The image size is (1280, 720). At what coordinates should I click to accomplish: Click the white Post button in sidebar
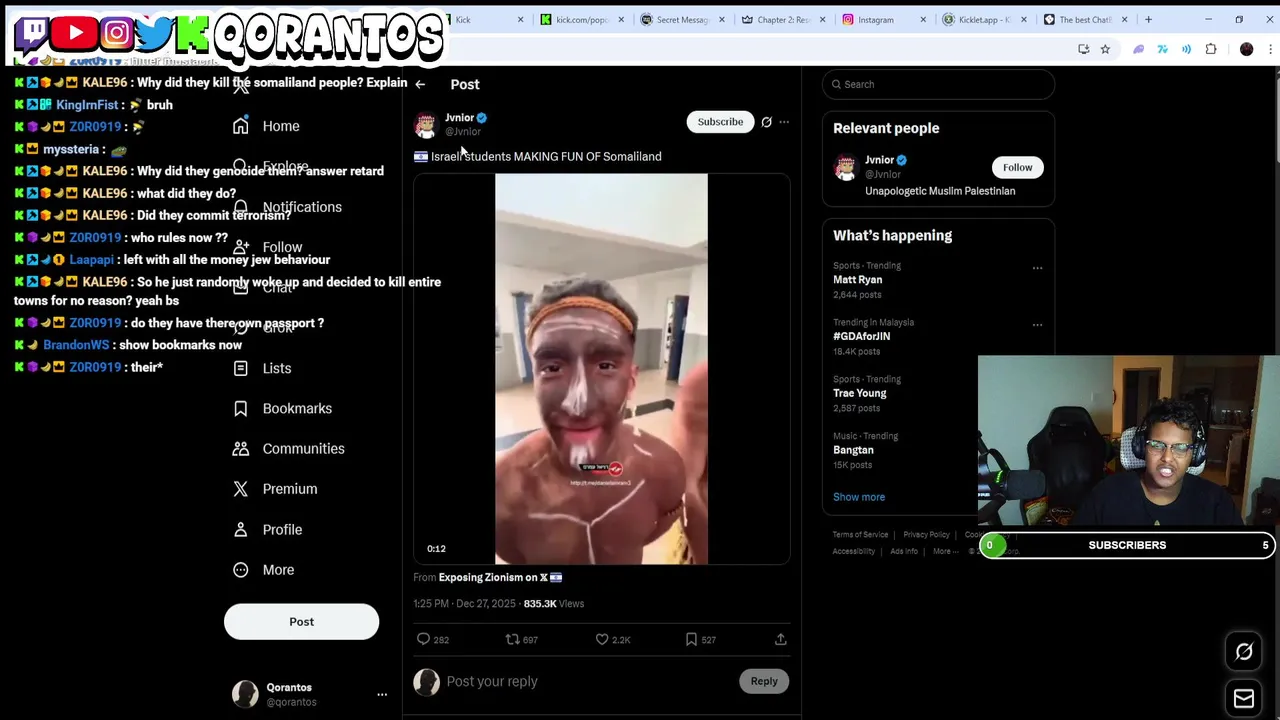[x=301, y=622]
